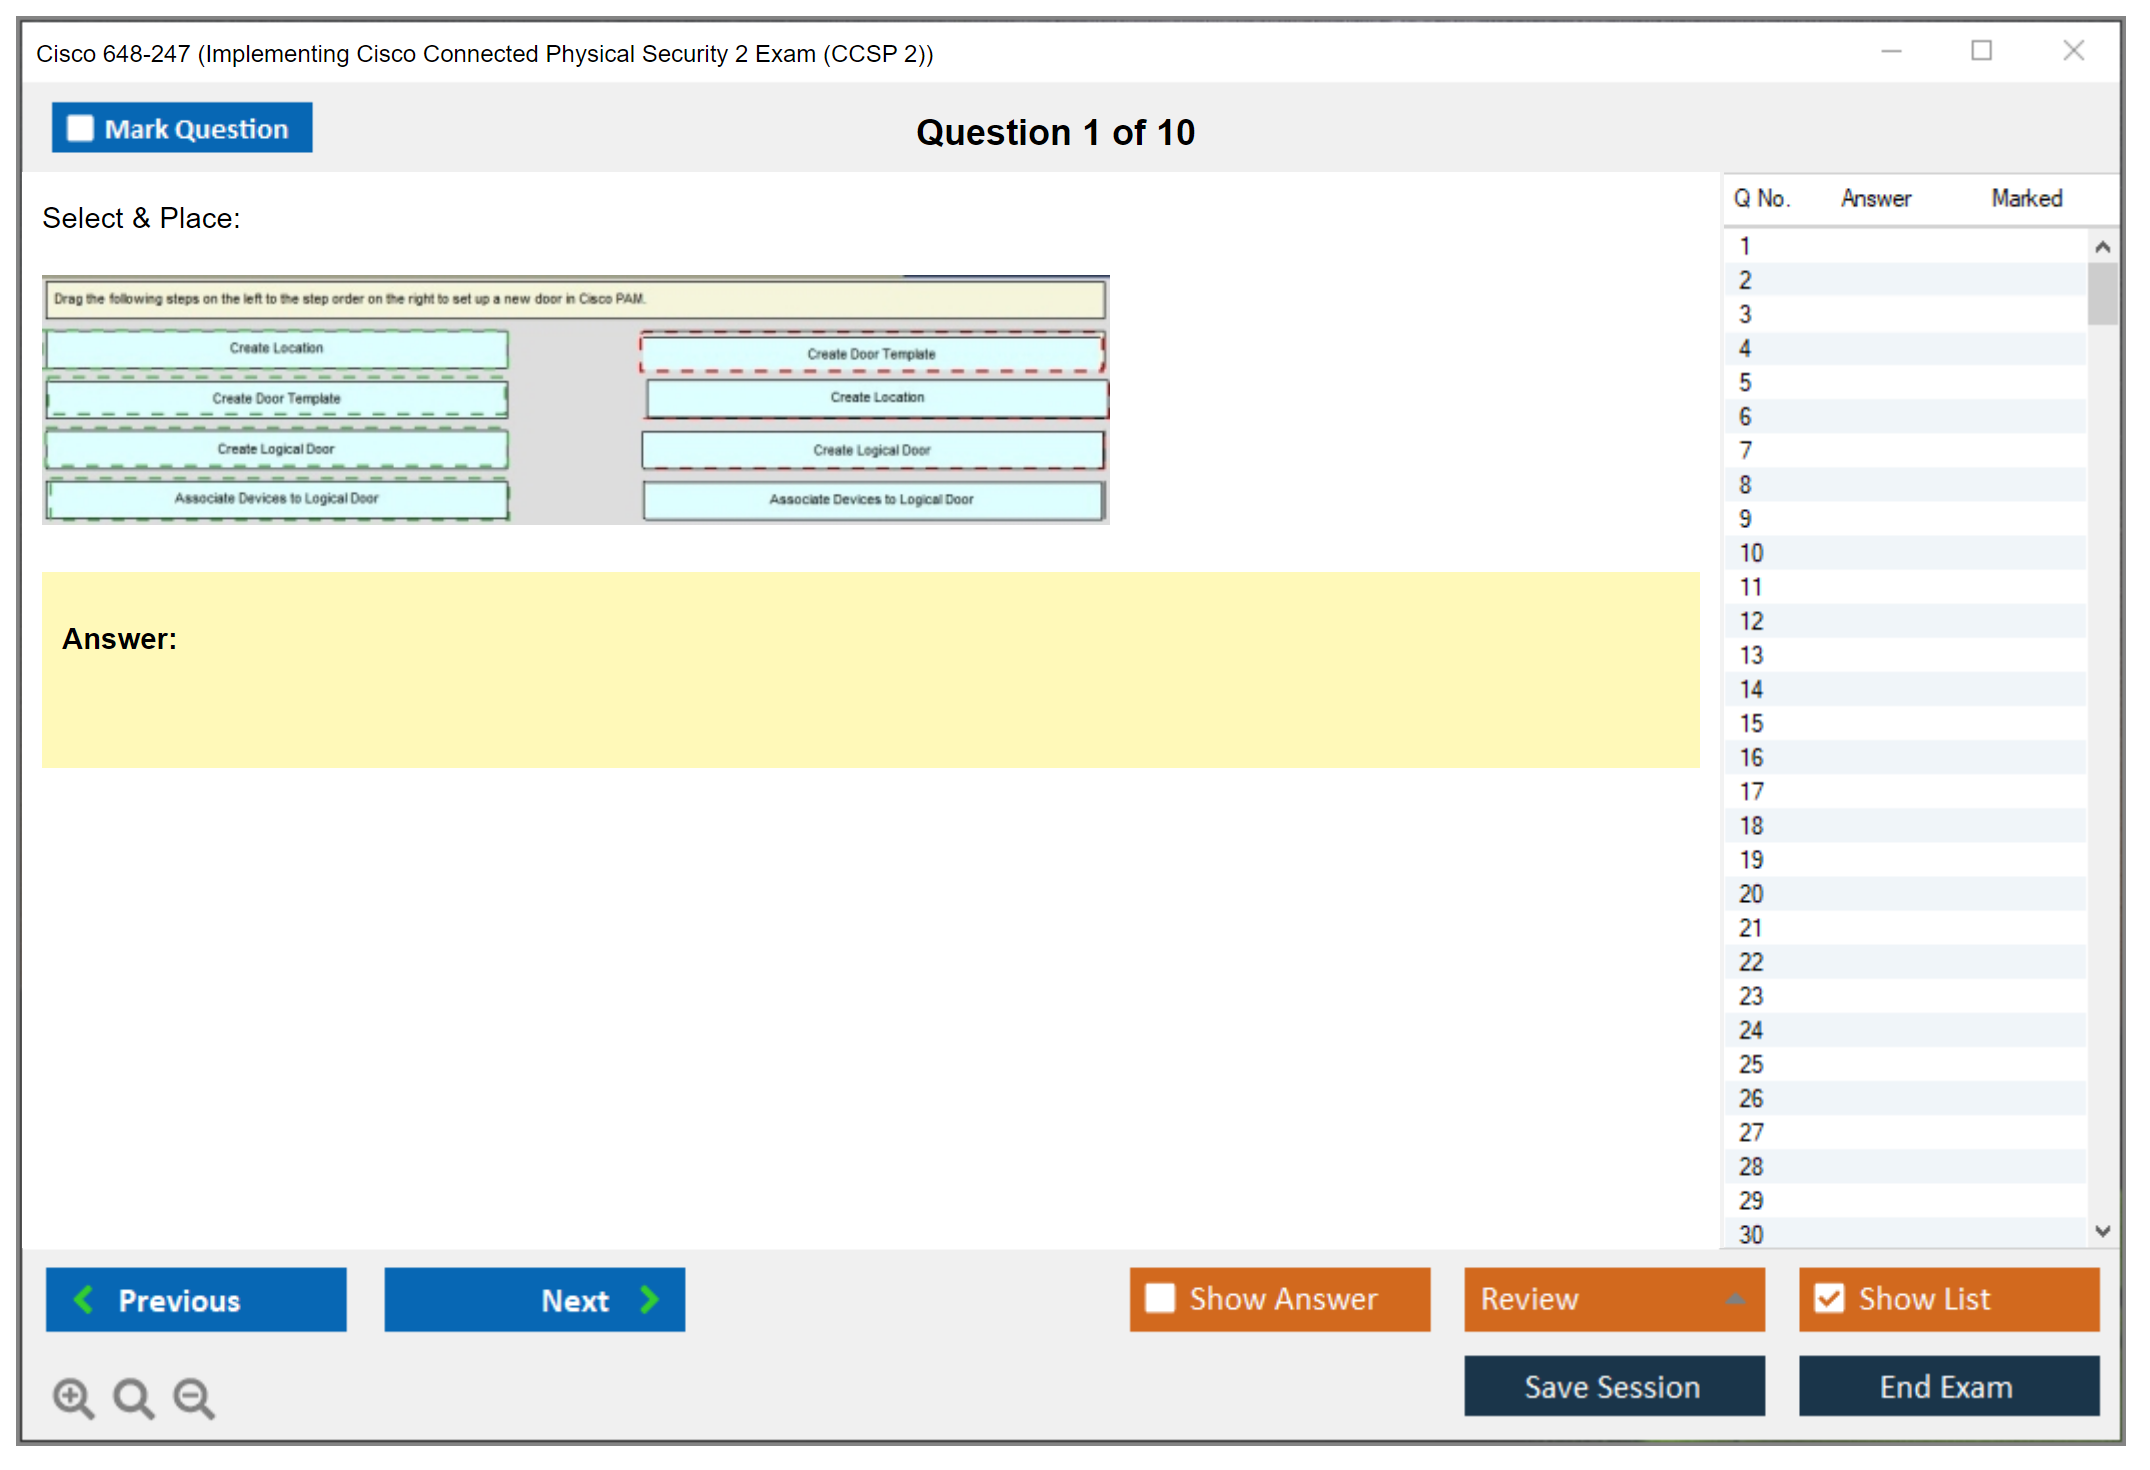The image size is (2150, 1470).
Task: Enable the Show Answer checkbox
Action: (x=1160, y=1298)
